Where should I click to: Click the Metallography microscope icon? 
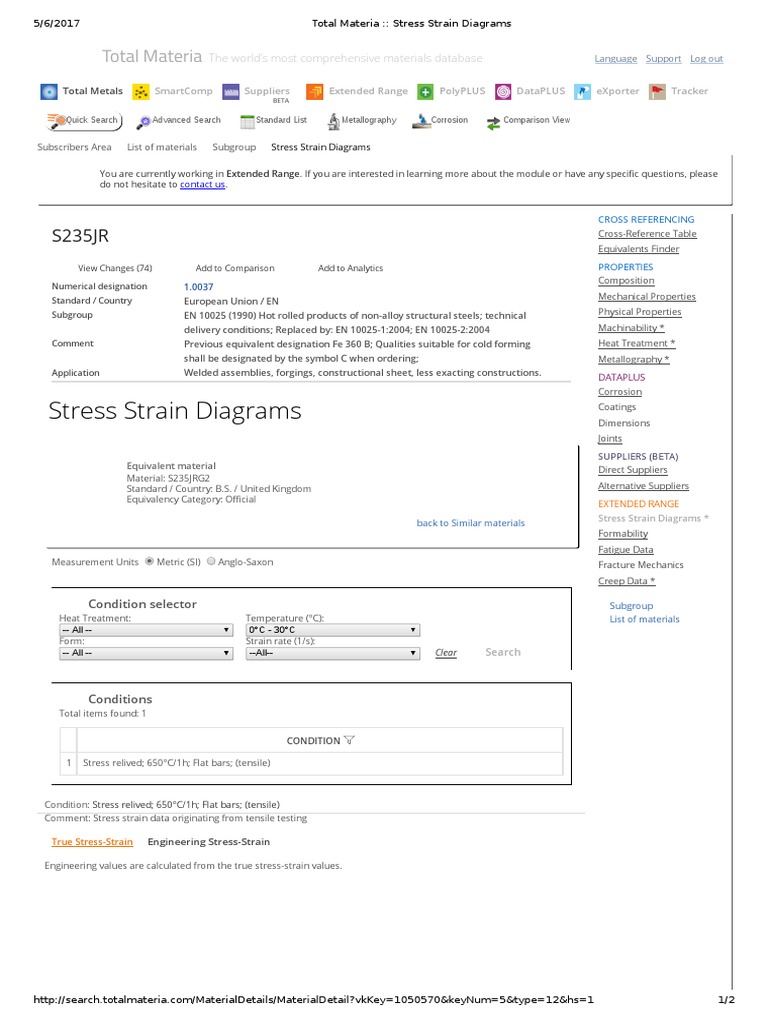(x=334, y=121)
